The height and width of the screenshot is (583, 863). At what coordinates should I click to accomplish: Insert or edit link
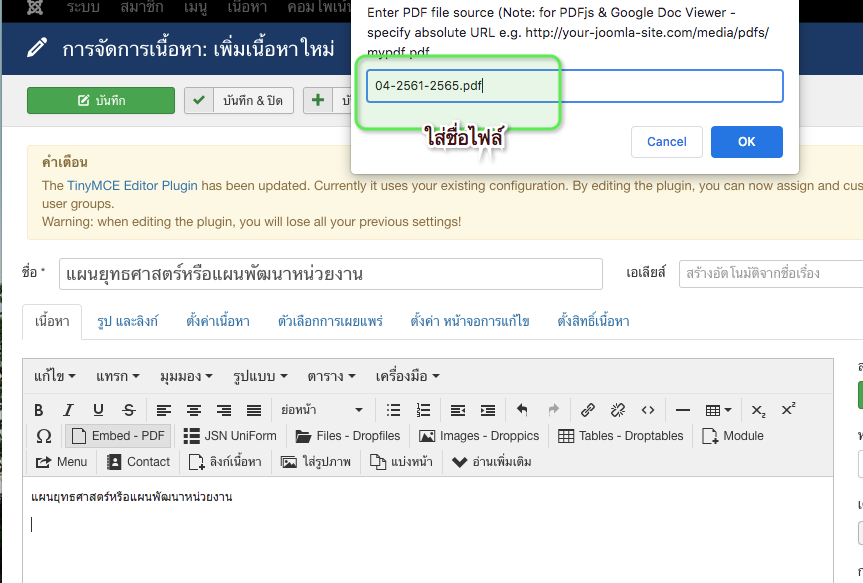click(588, 410)
